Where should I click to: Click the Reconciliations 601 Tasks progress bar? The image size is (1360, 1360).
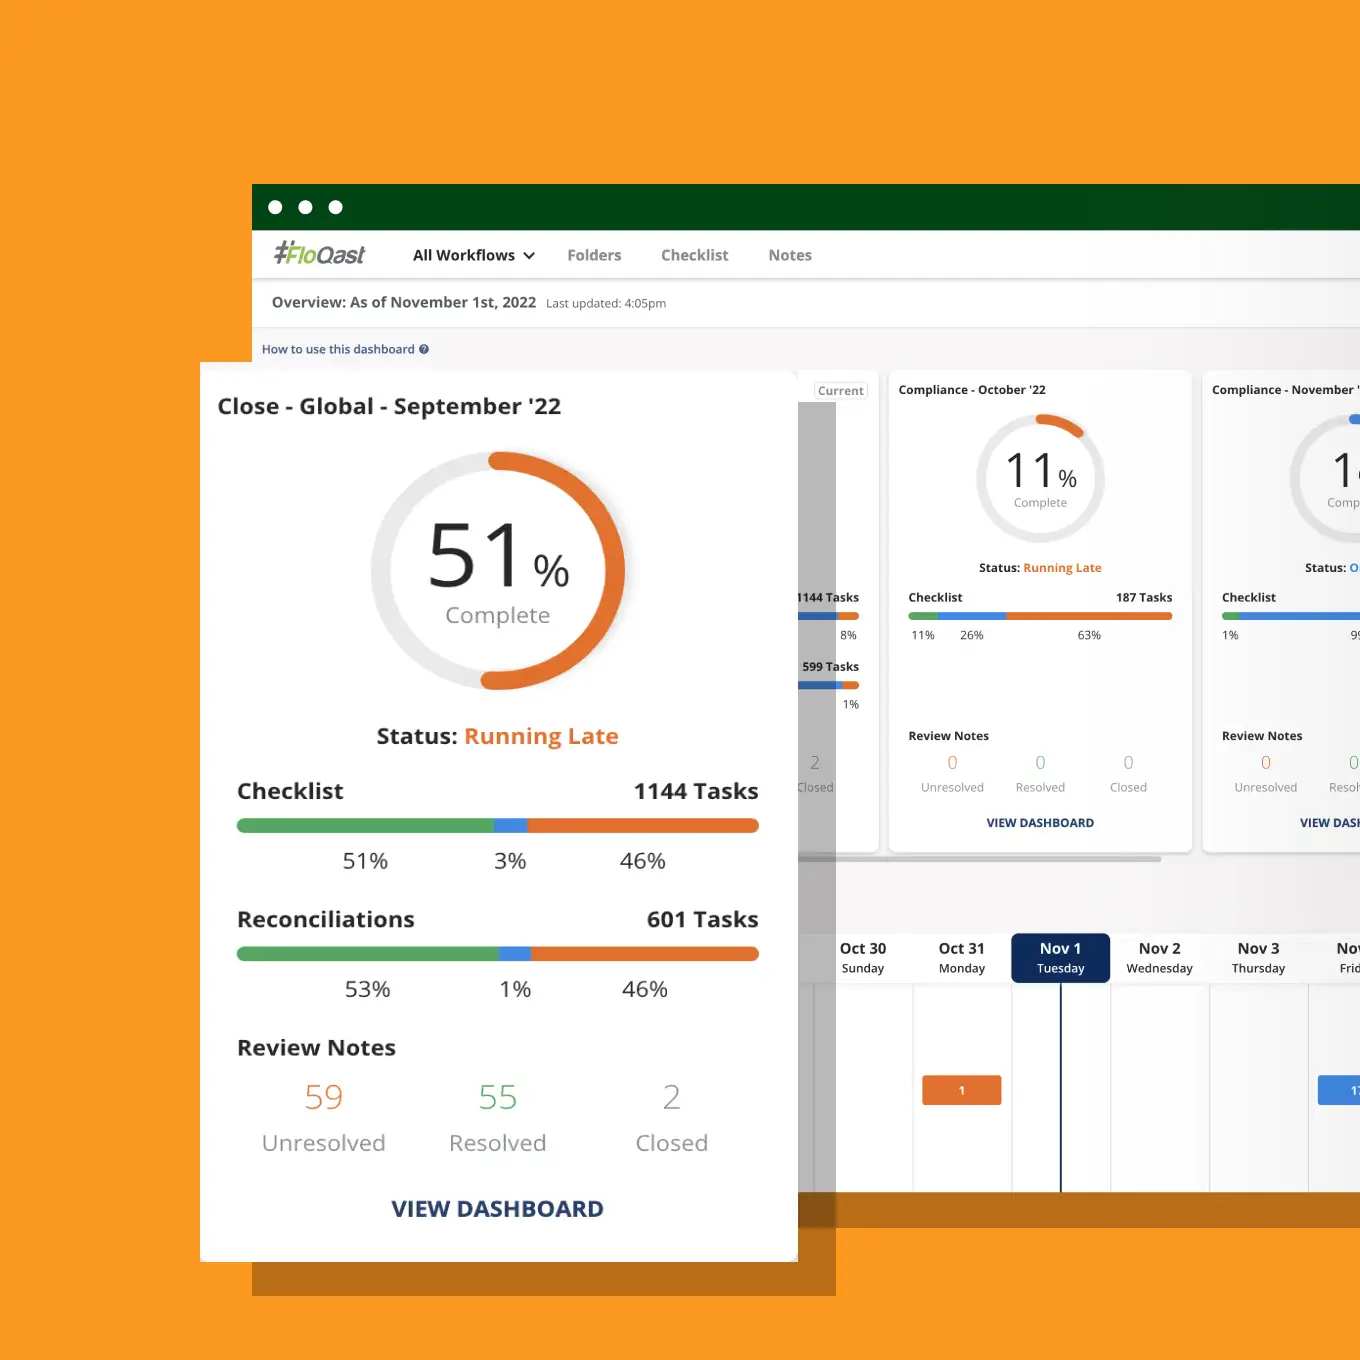pyautogui.click(x=497, y=954)
